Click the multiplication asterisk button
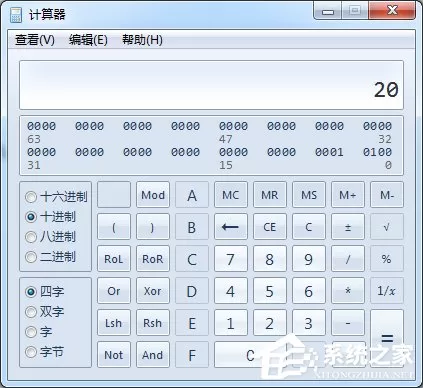Screen dimensions: 423x388 coord(348,291)
